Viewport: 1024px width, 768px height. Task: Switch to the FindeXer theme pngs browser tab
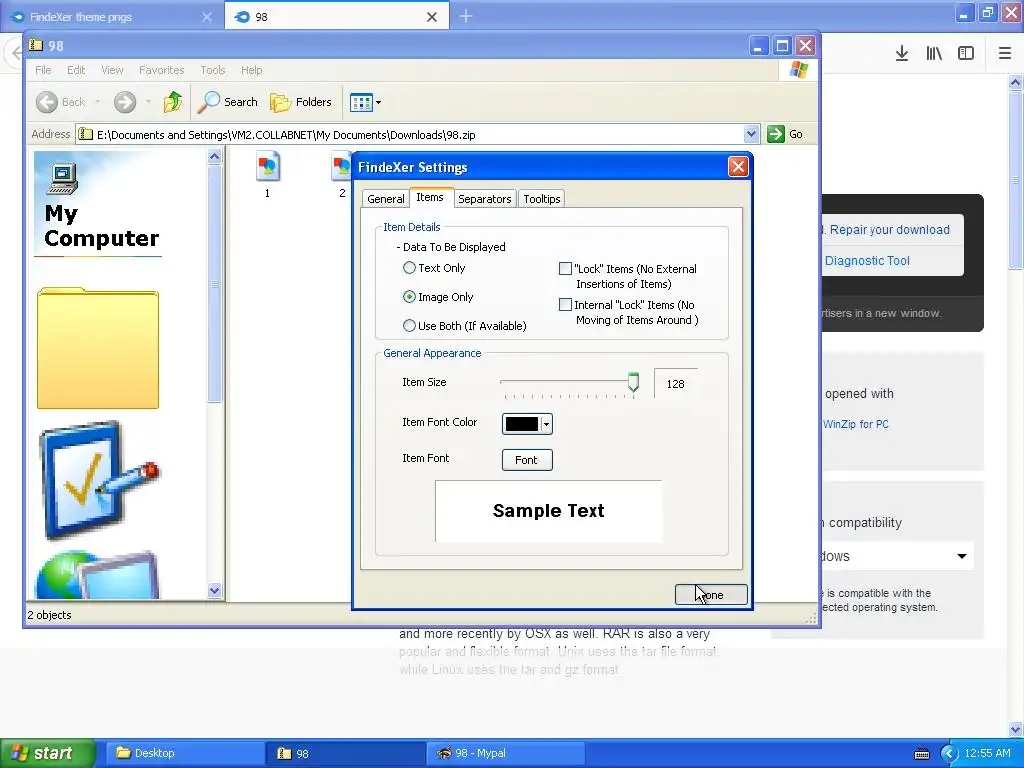point(111,17)
